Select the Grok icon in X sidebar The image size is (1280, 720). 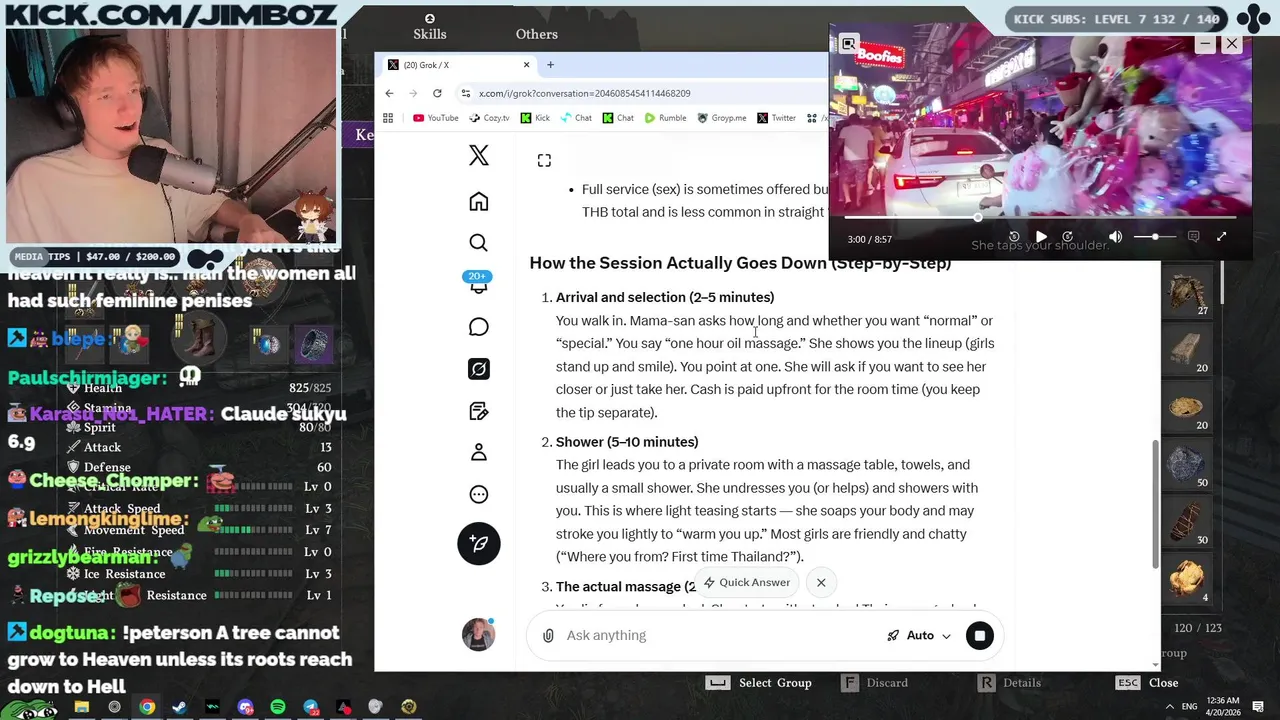pos(478,369)
